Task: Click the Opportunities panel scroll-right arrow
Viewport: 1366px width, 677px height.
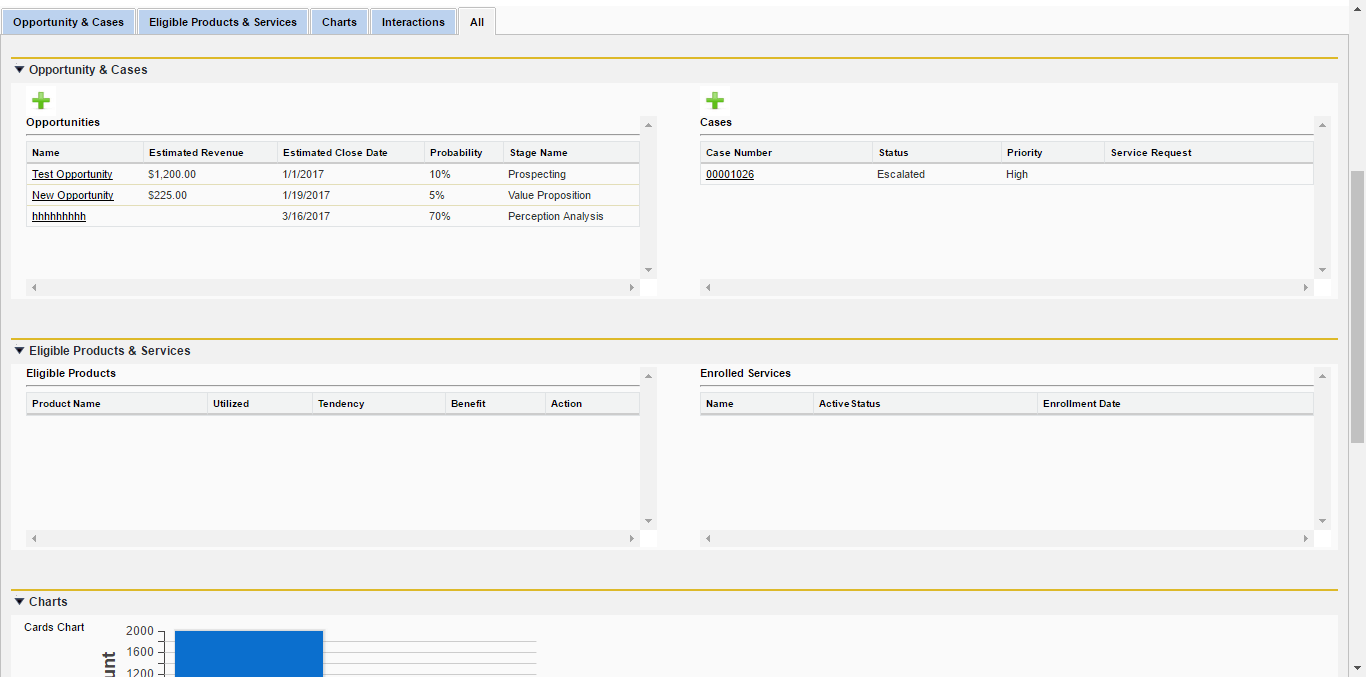Action: [631, 287]
